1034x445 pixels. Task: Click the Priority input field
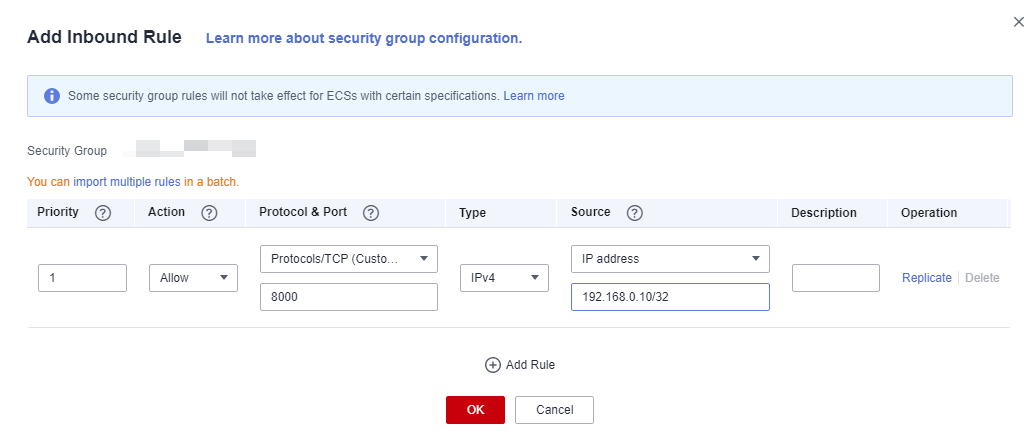click(82, 278)
